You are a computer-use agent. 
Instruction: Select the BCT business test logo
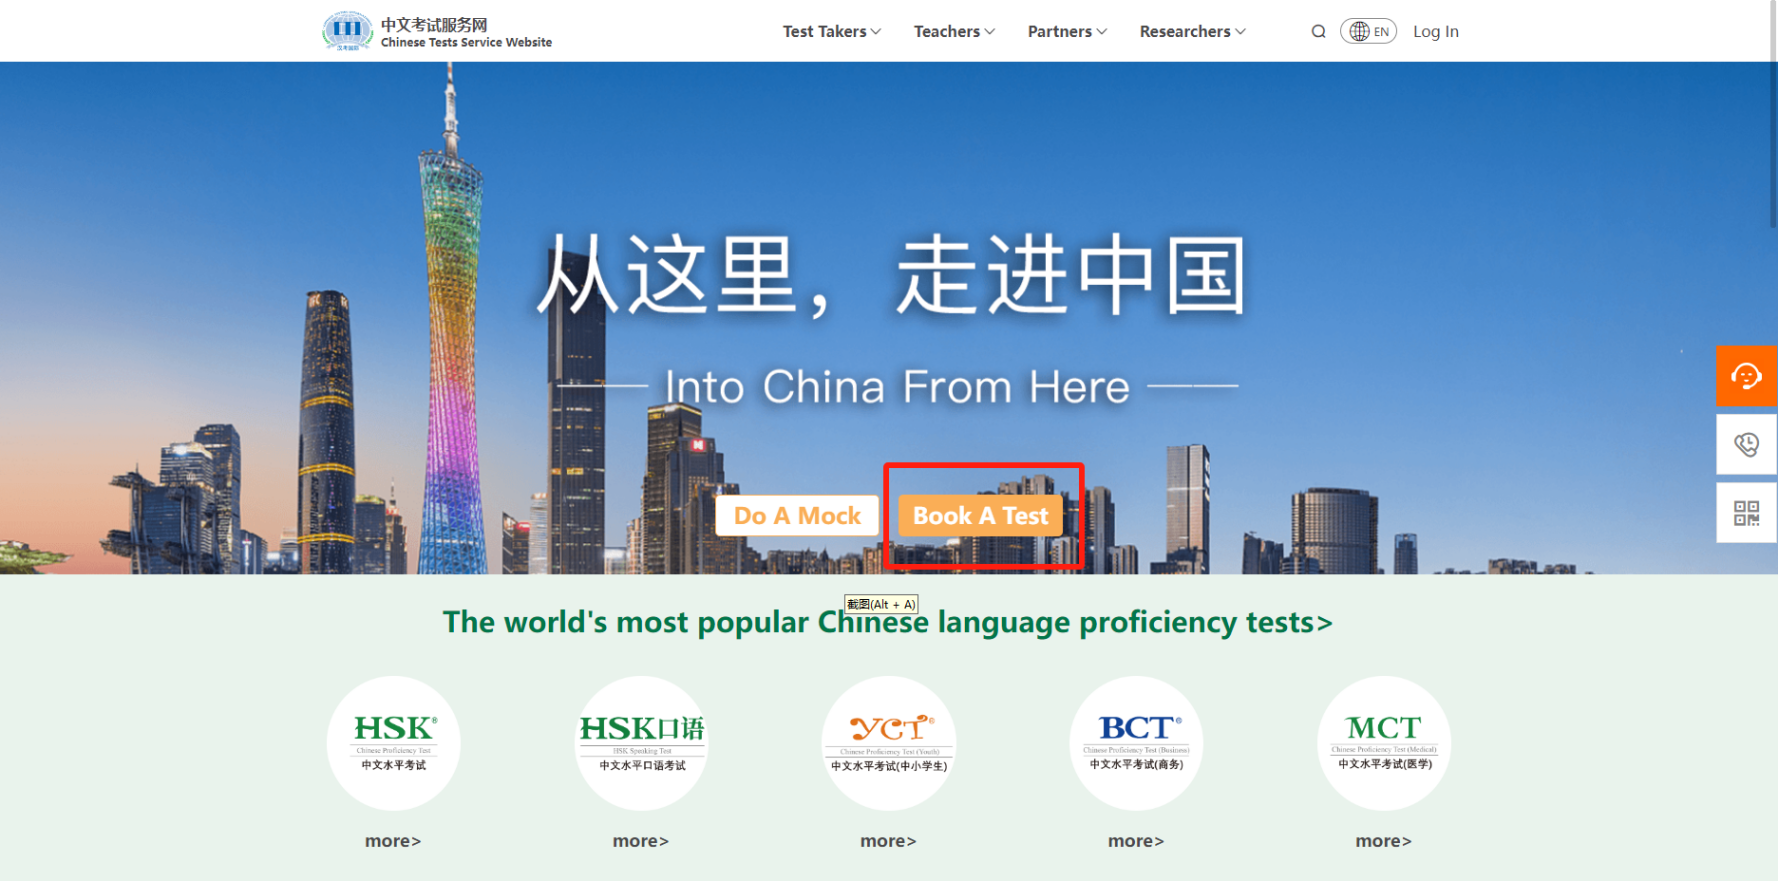tap(1136, 742)
